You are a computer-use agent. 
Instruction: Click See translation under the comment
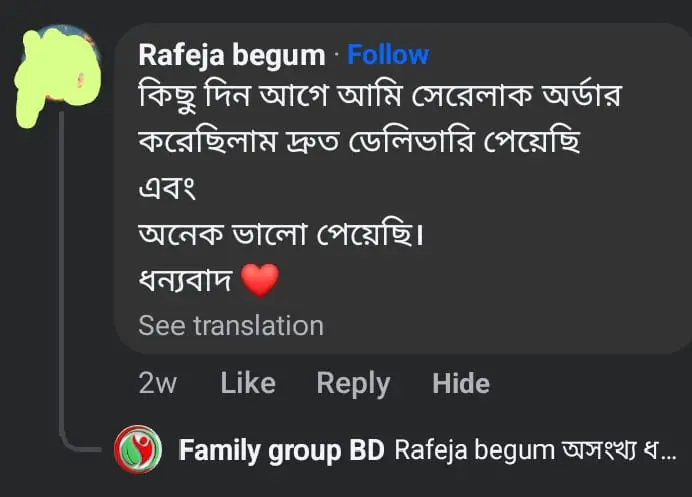(231, 325)
